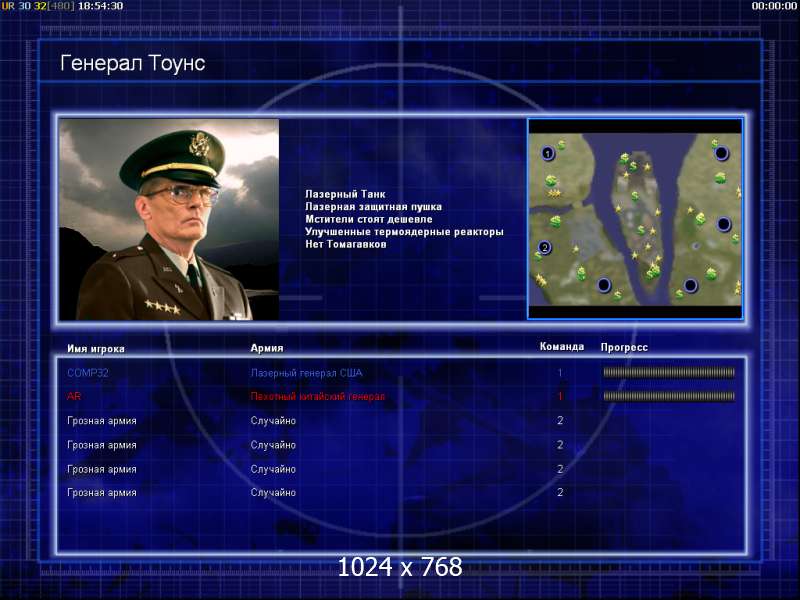Click team number in COMP32 row

tap(560, 372)
